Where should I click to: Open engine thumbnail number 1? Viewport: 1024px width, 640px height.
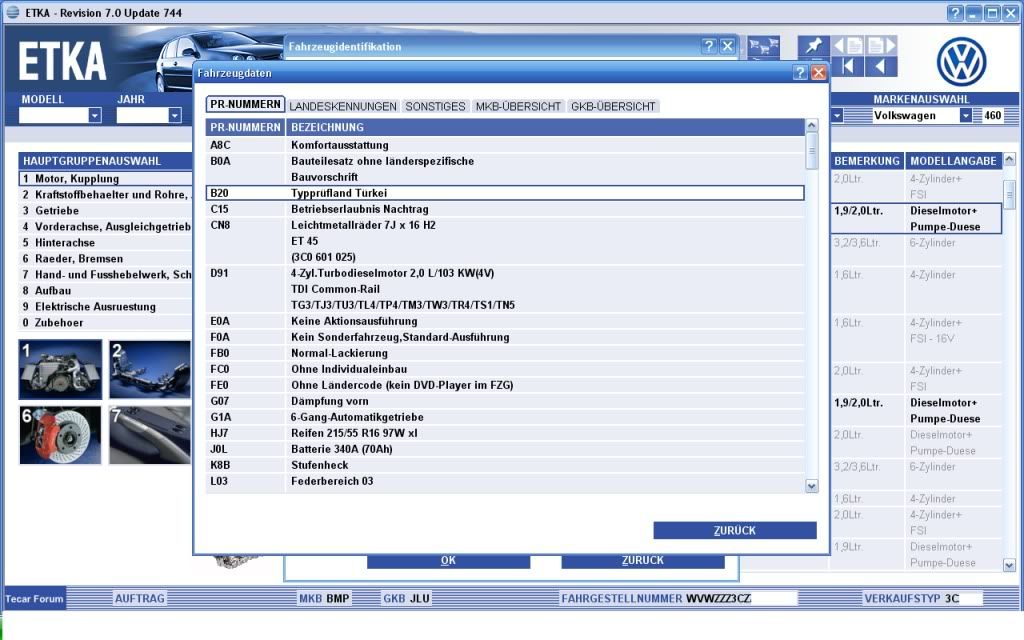tap(61, 370)
